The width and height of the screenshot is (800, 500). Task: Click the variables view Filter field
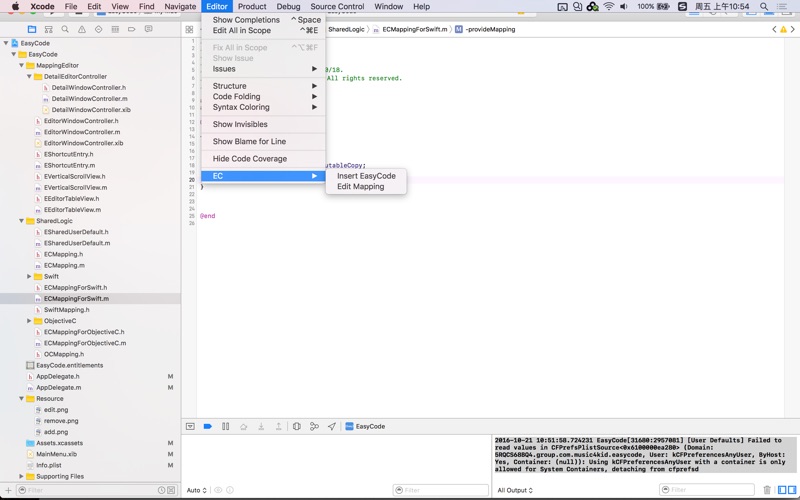coord(441,490)
